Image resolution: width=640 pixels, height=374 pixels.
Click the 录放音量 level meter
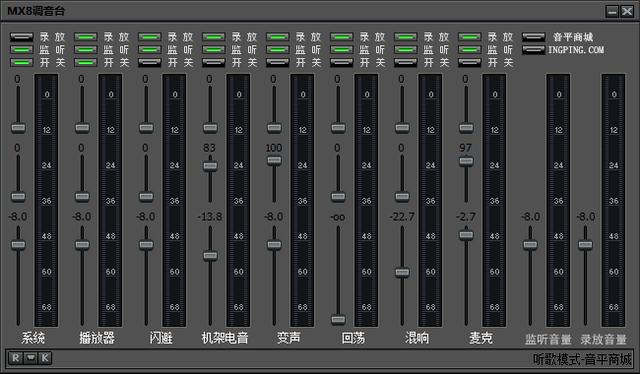613,200
